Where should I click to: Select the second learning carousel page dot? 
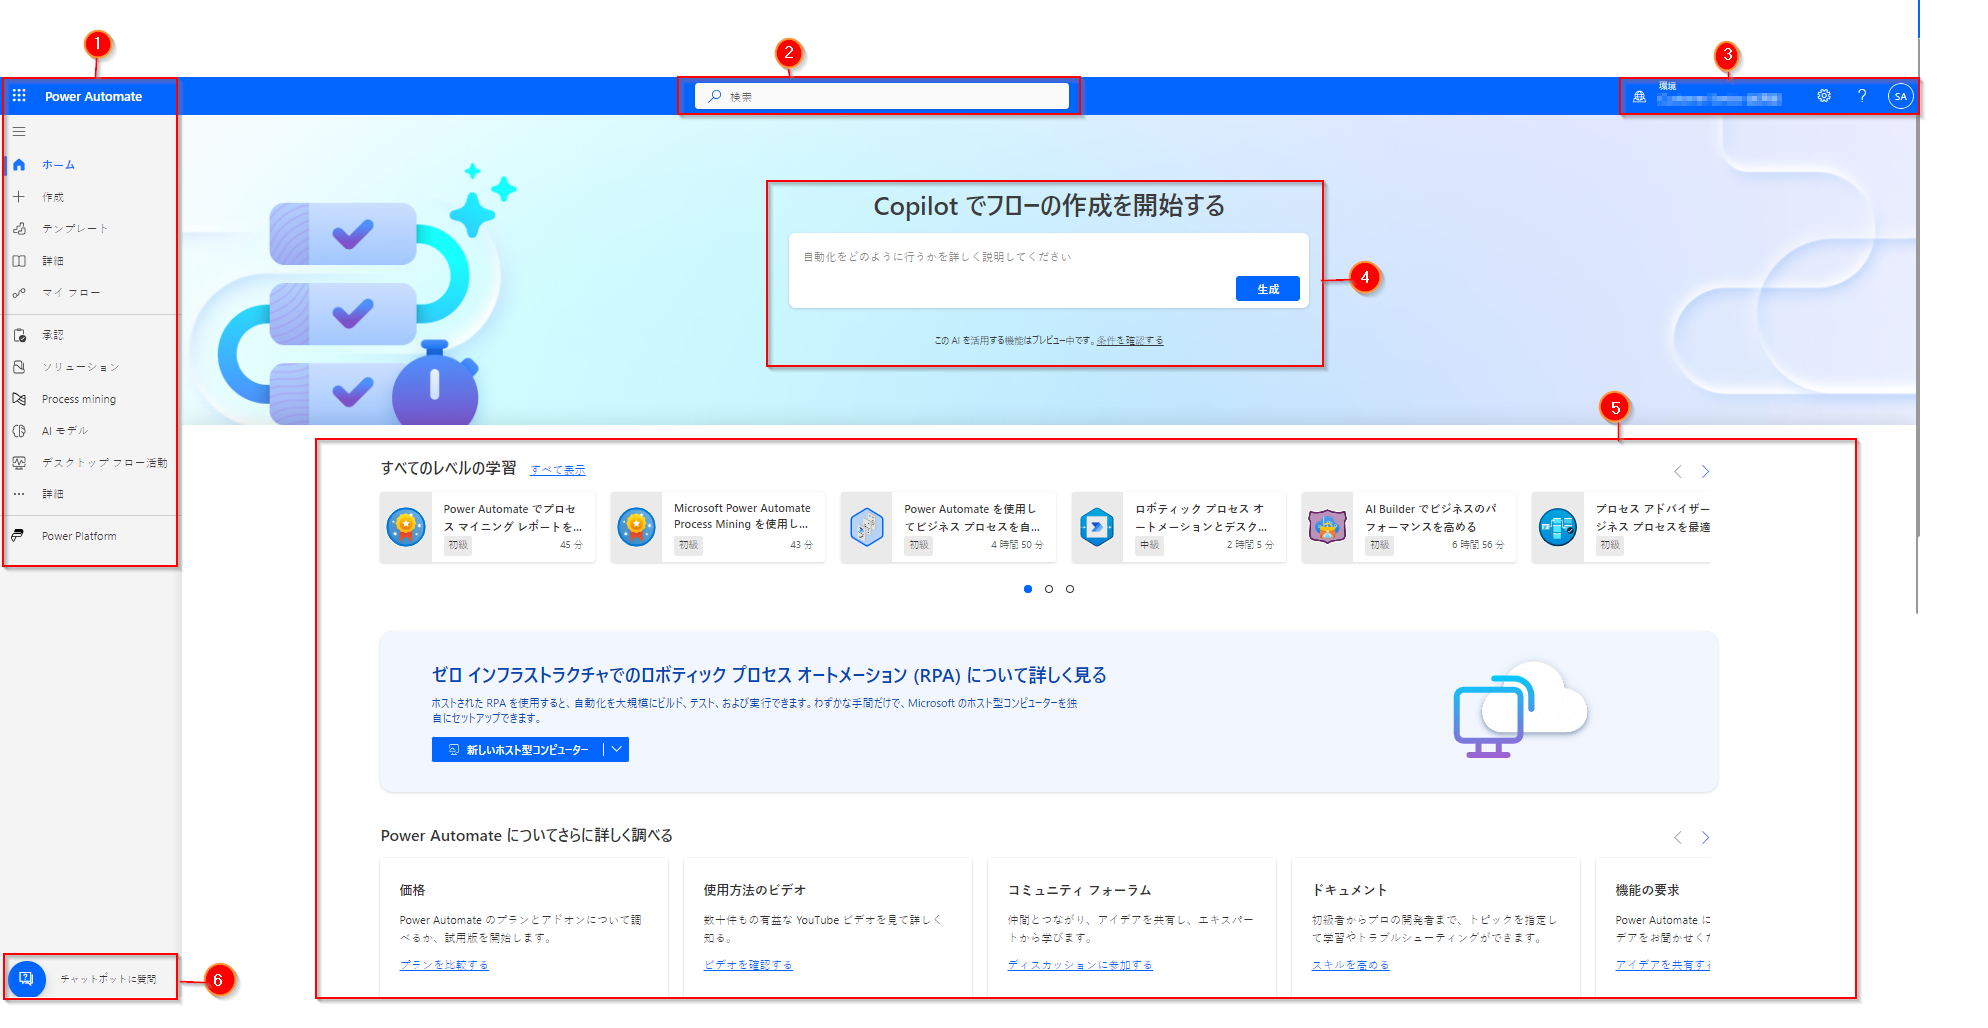tap(1049, 589)
